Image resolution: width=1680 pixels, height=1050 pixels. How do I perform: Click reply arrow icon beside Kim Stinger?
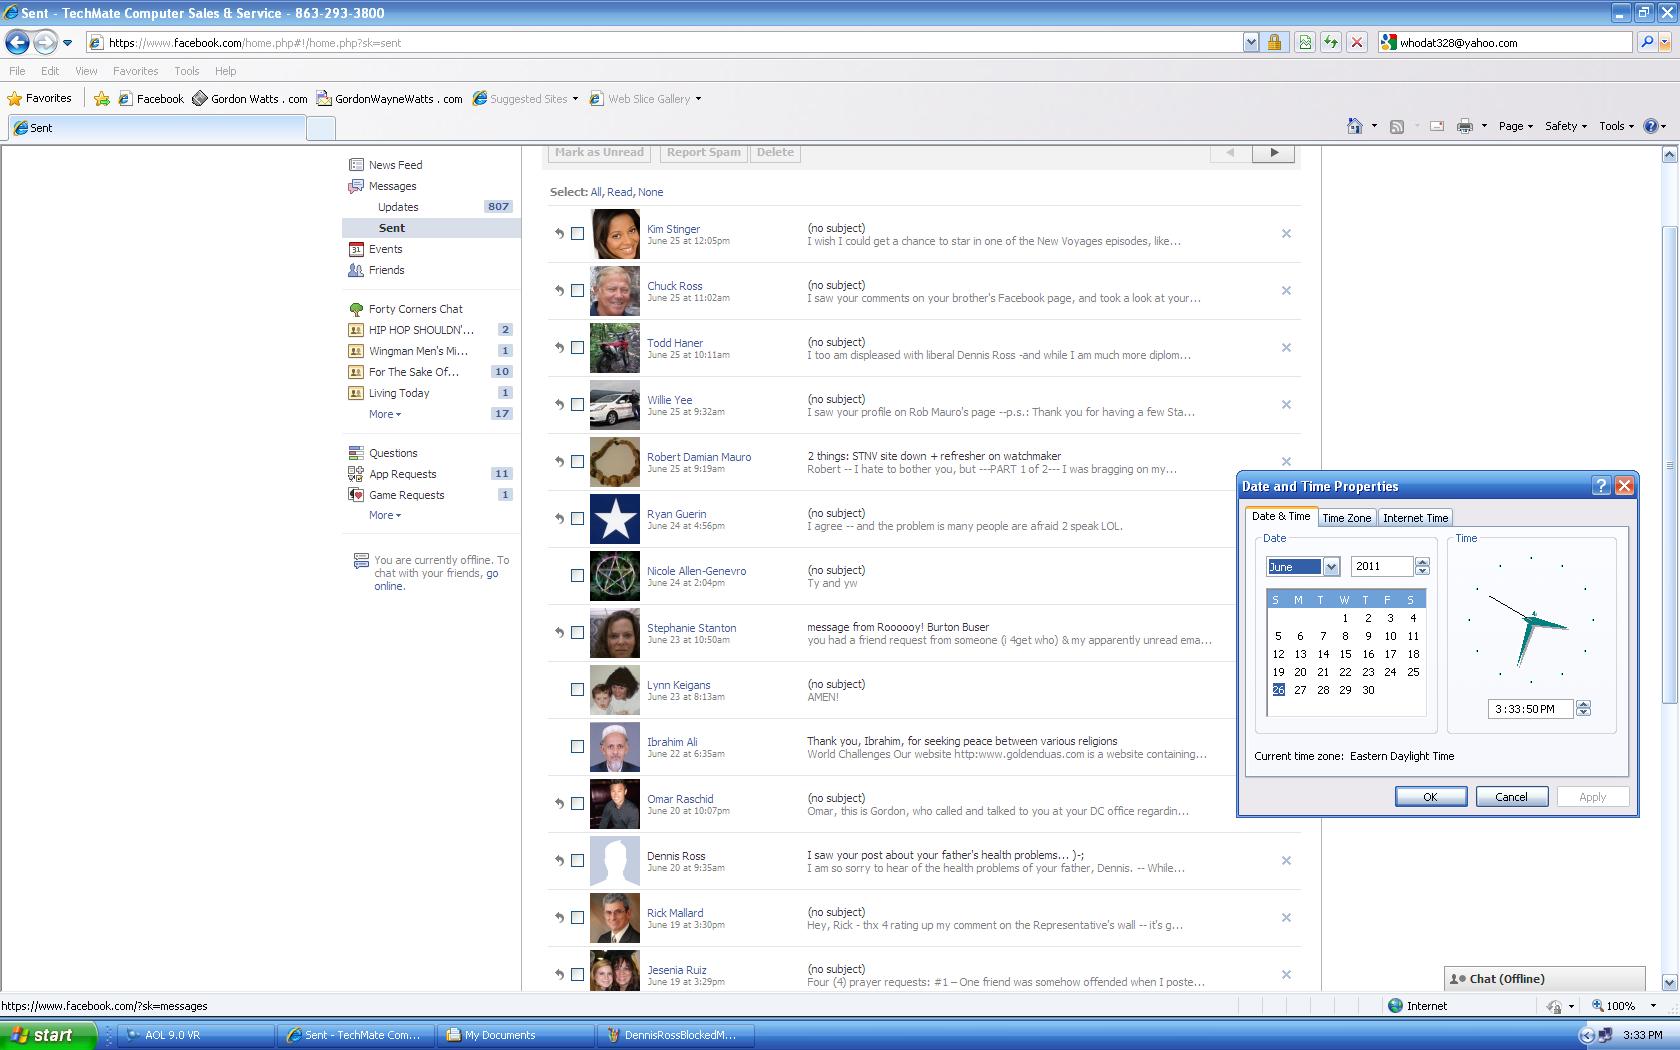(x=559, y=233)
